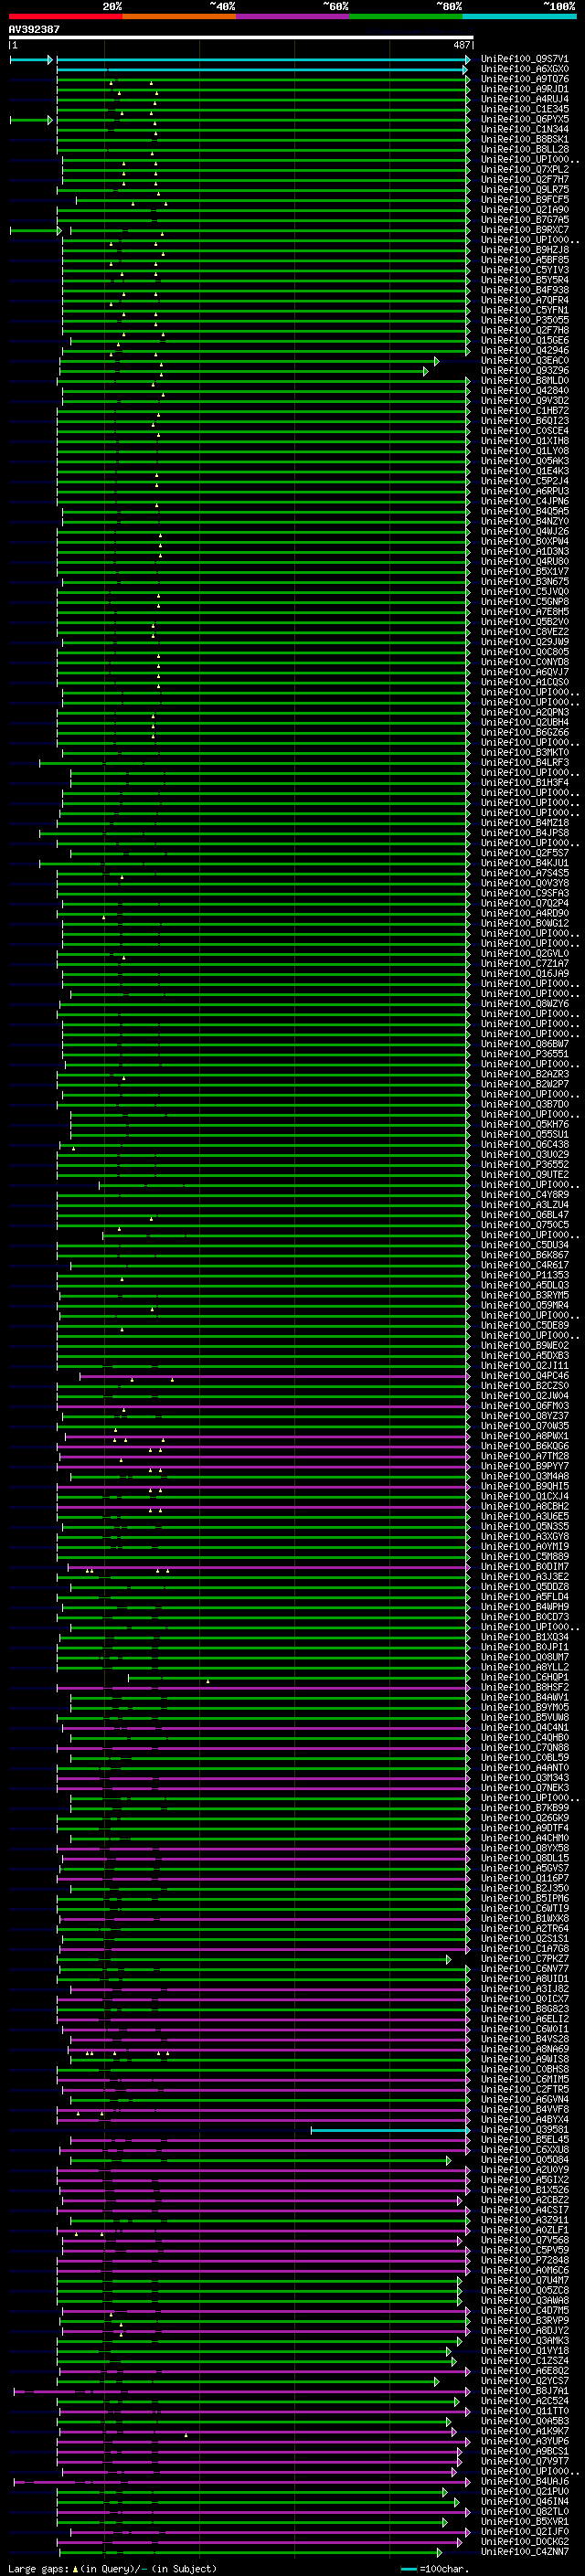Select the UniRef100_Q7XPL2 label

[525, 170]
